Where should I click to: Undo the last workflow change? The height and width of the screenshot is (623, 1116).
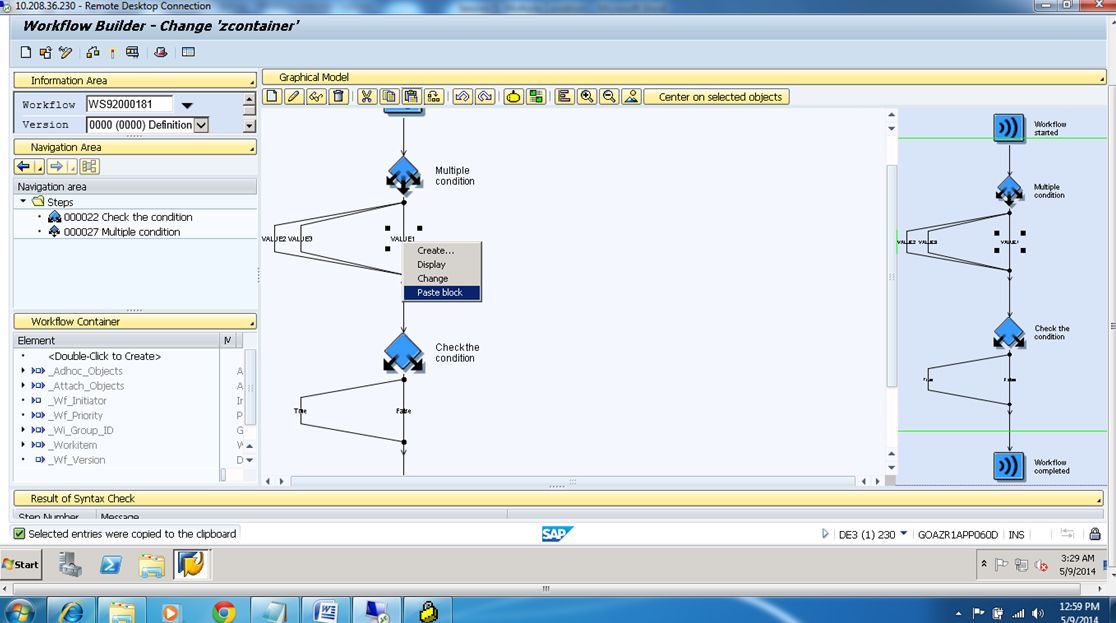[463, 96]
